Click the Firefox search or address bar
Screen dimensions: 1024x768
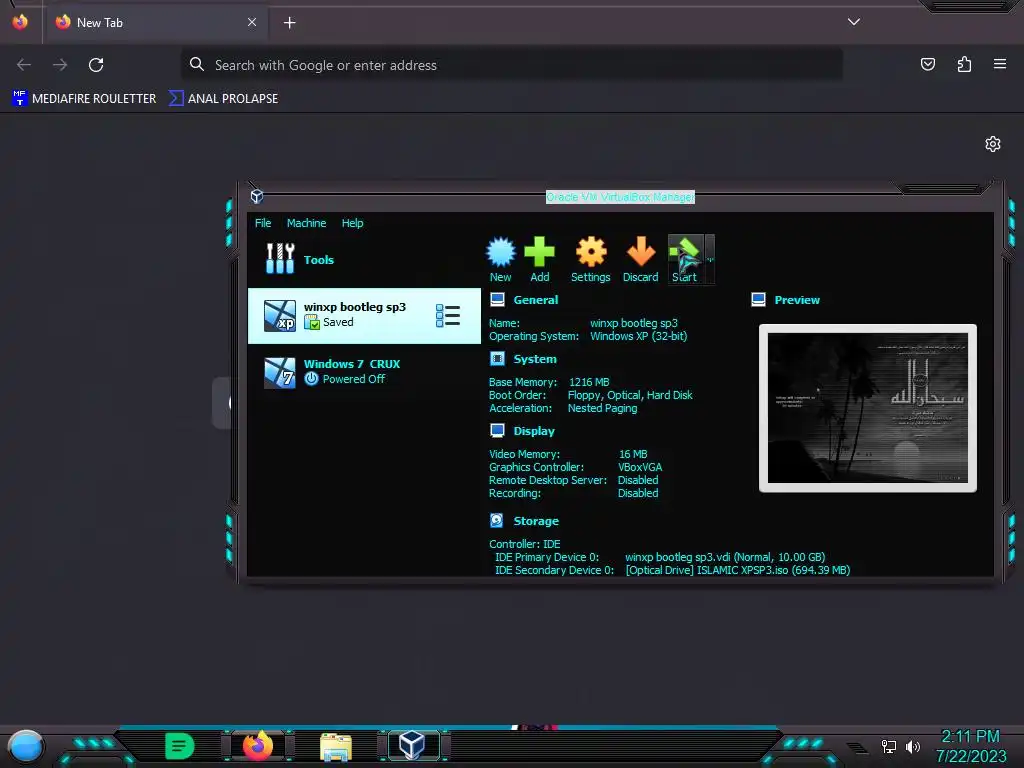511,65
